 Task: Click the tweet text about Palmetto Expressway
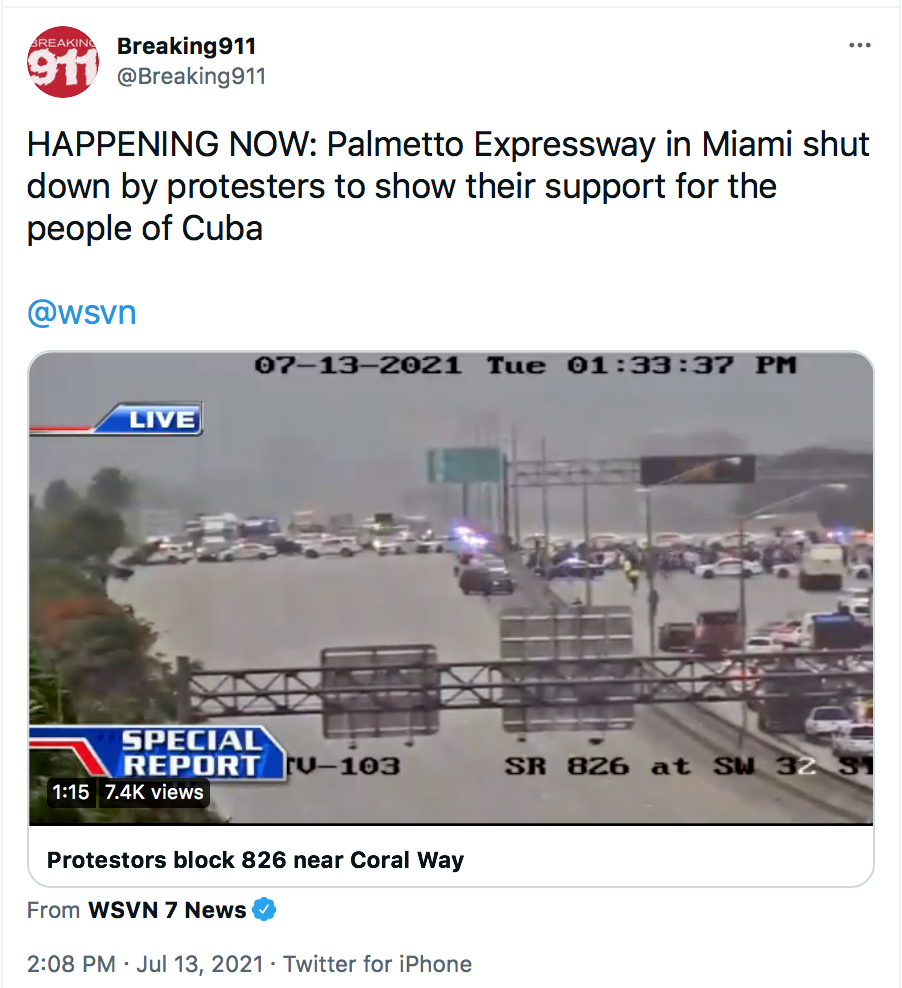[x=448, y=186]
